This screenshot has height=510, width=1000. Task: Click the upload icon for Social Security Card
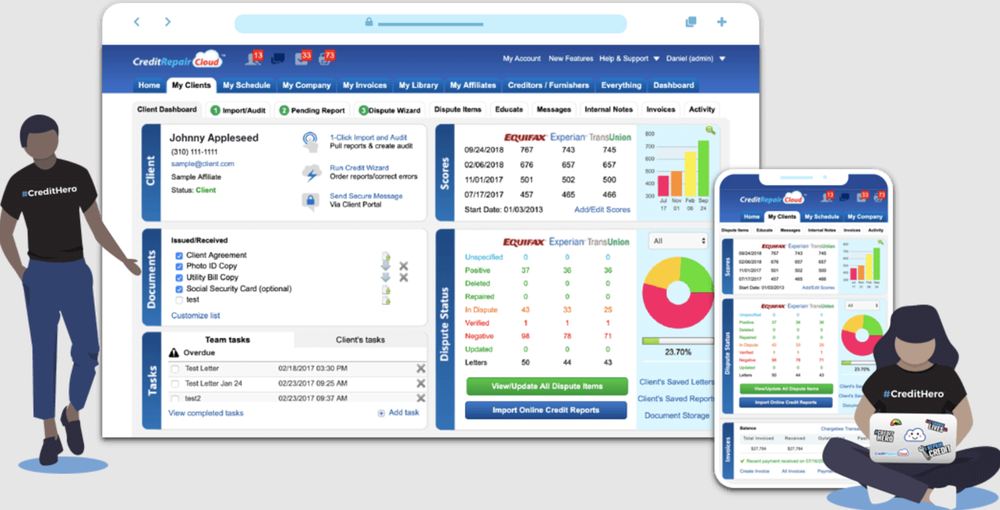pos(386,289)
